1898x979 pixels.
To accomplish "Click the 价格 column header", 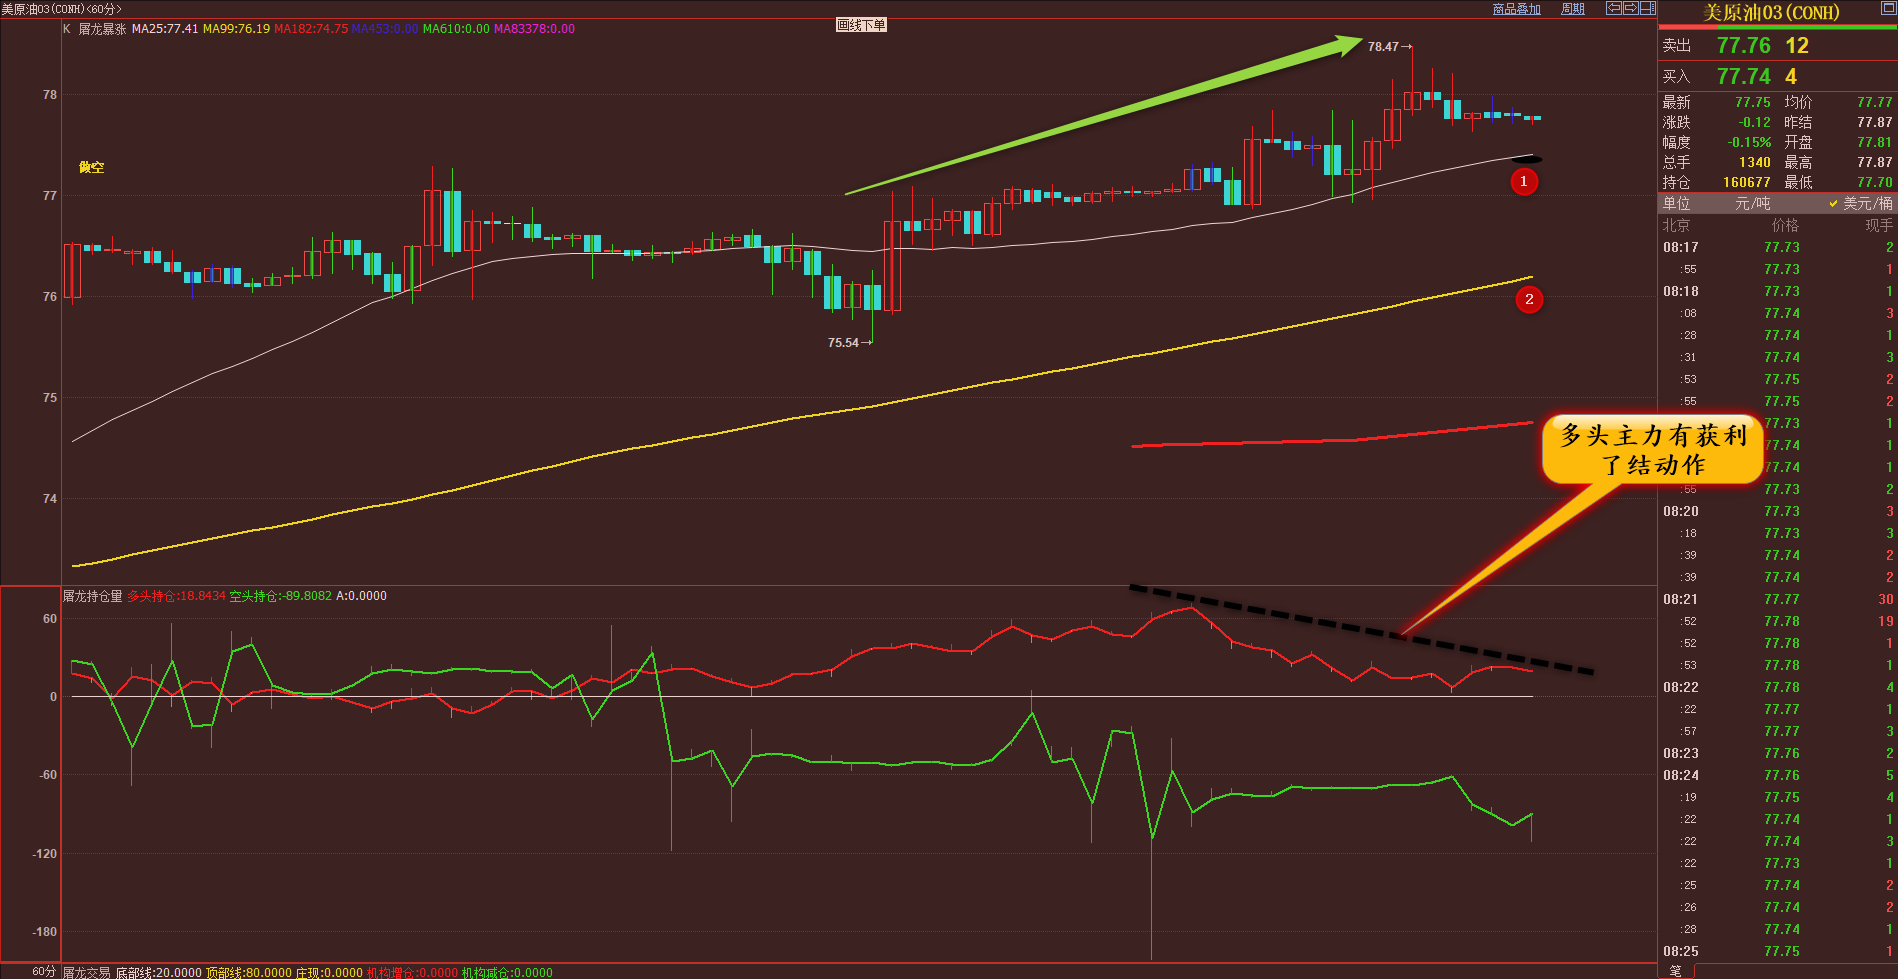I will coord(1785,225).
